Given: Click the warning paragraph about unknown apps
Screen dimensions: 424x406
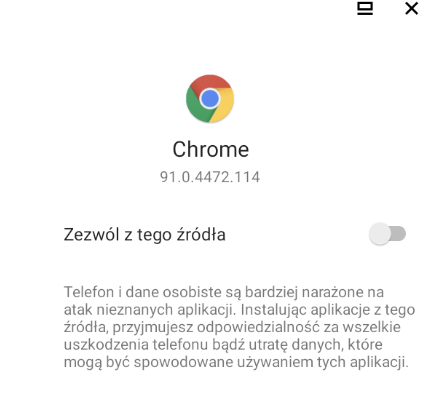Looking at the screenshot, I should point(239,327).
